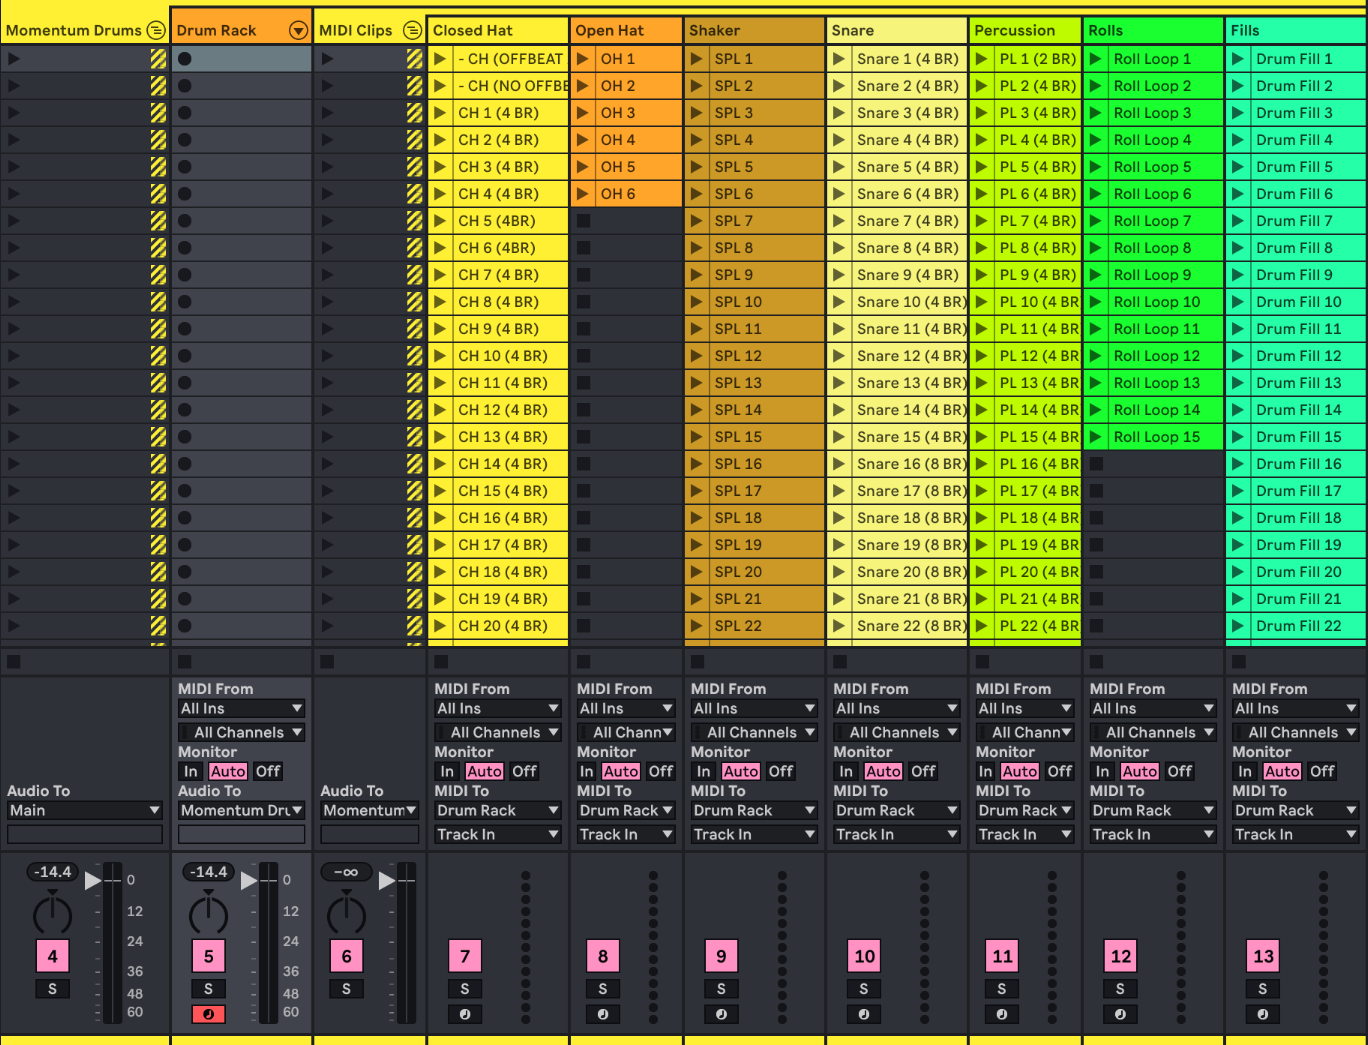This screenshot has height=1045, width=1368.
Task: Set Snare track monitor to Off
Action: [x=923, y=771]
